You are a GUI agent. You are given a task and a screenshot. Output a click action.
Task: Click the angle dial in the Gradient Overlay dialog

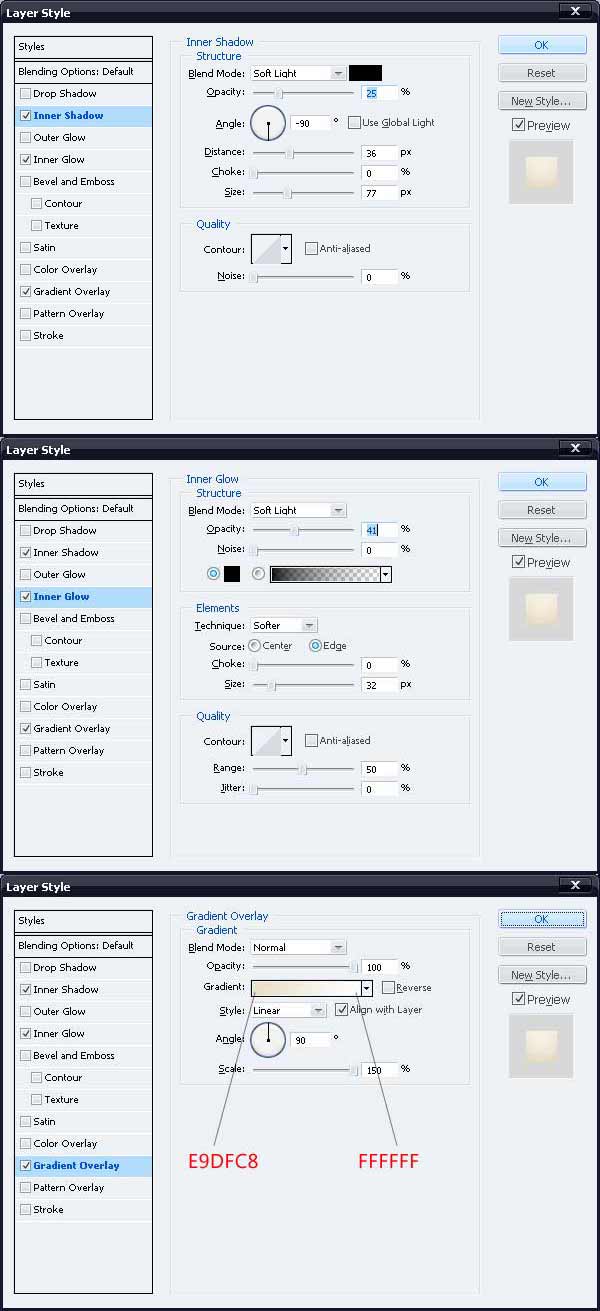pyautogui.click(x=268, y=1040)
